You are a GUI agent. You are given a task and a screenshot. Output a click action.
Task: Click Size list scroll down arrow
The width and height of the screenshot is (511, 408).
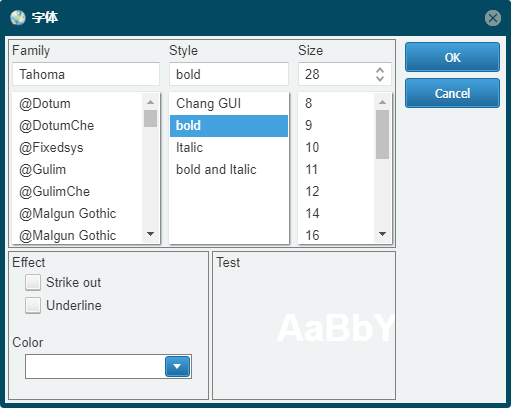[x=382, y=234]
